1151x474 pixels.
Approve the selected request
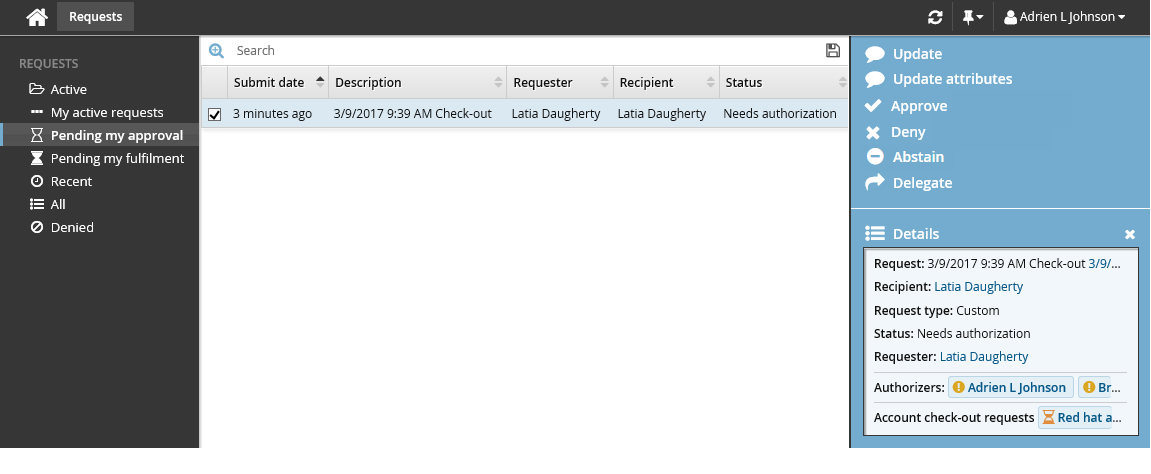pos(918,106)
